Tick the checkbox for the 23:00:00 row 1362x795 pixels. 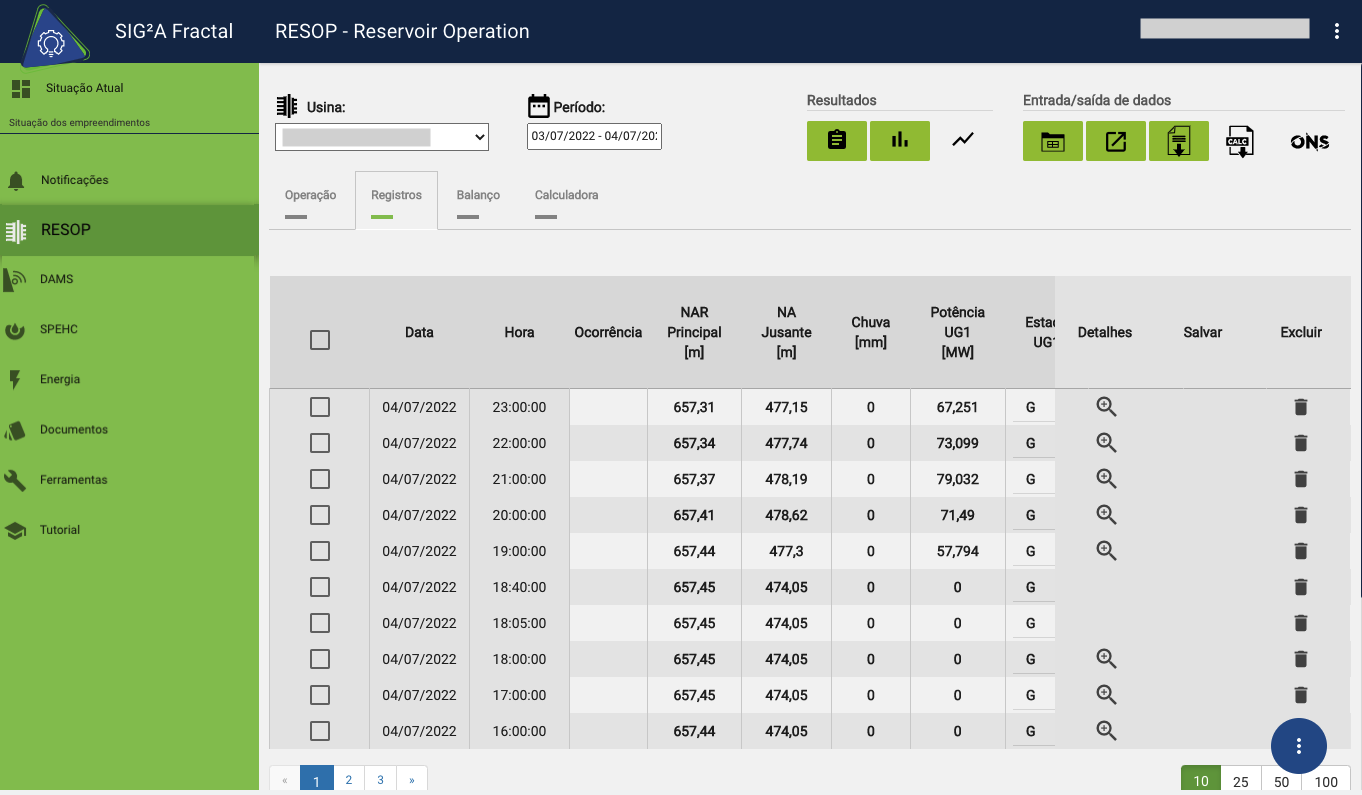pos(320,407)
